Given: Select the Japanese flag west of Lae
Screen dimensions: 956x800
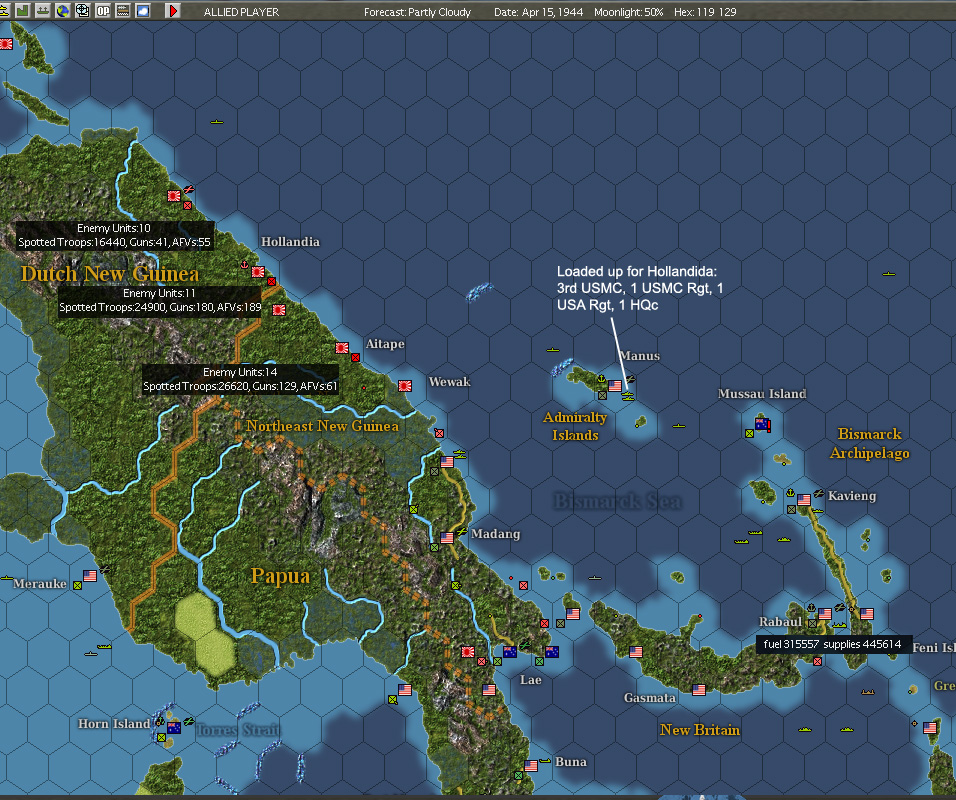Looking at the screenshot, I should pyautogui.click(x=468, y=652).
